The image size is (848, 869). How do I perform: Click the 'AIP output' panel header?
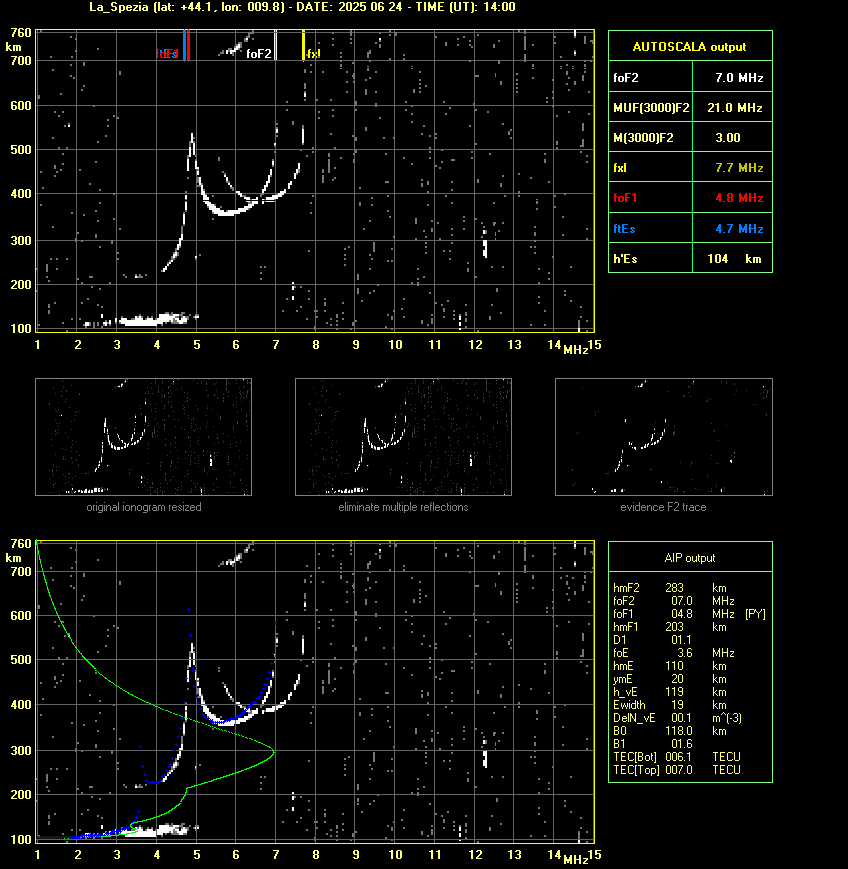690,558
